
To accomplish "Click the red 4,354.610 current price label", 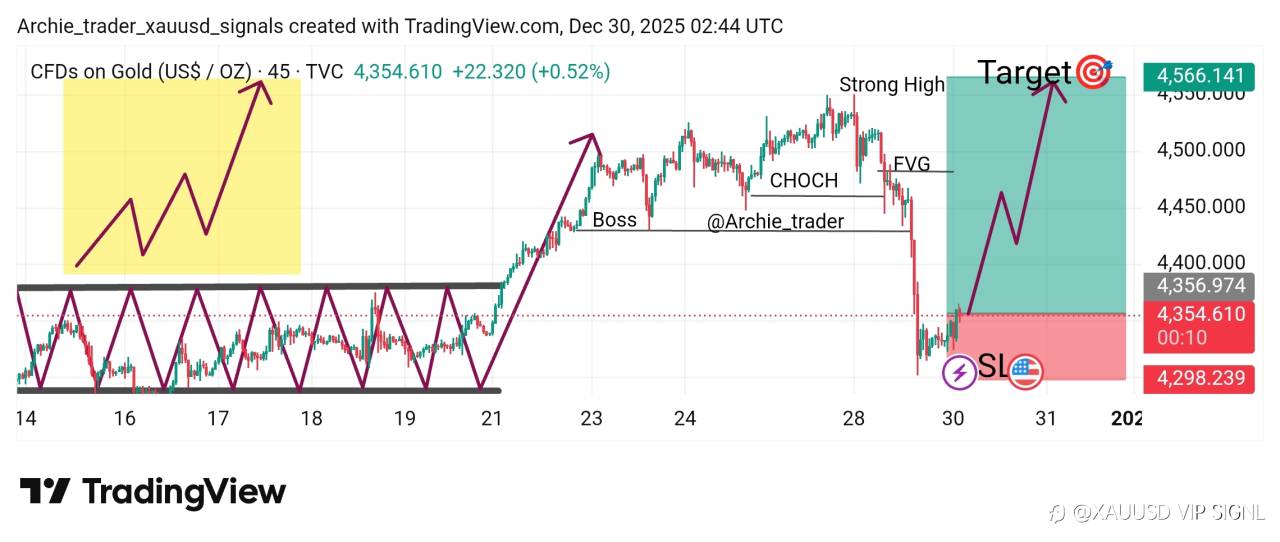I will [x=1200, y=314].
